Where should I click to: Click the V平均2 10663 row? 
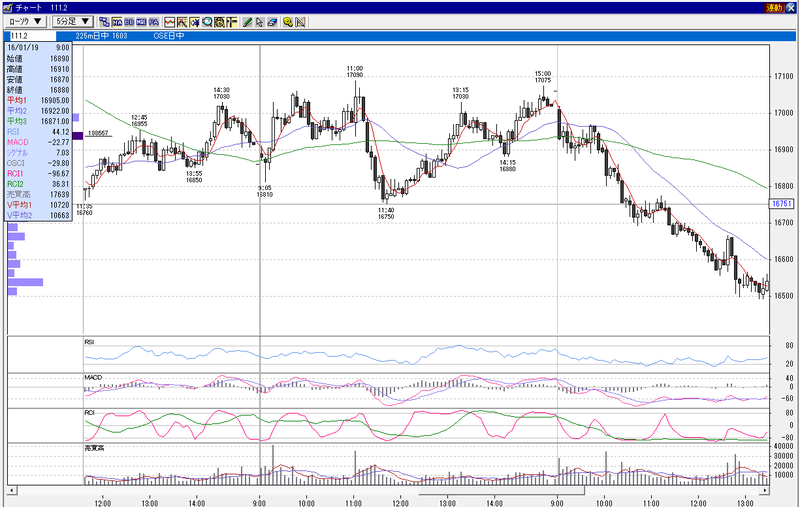coord(38,215)
